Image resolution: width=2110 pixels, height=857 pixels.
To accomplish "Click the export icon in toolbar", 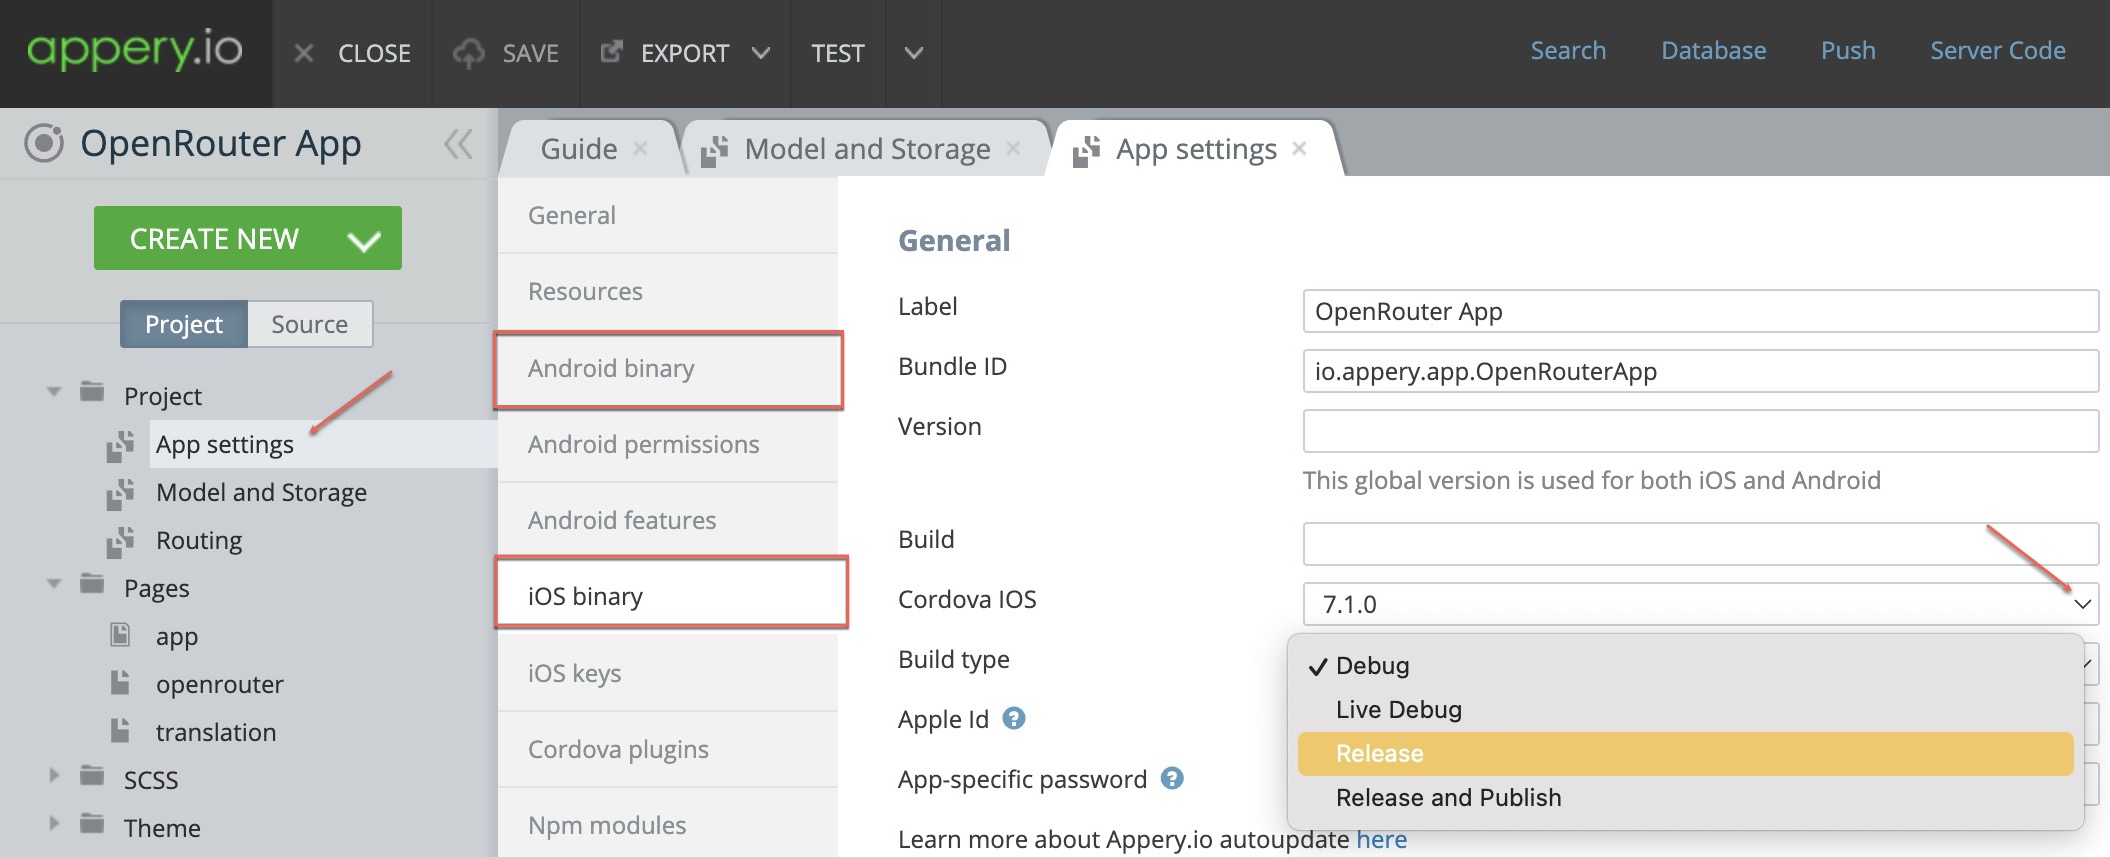I will coord(611,52).
